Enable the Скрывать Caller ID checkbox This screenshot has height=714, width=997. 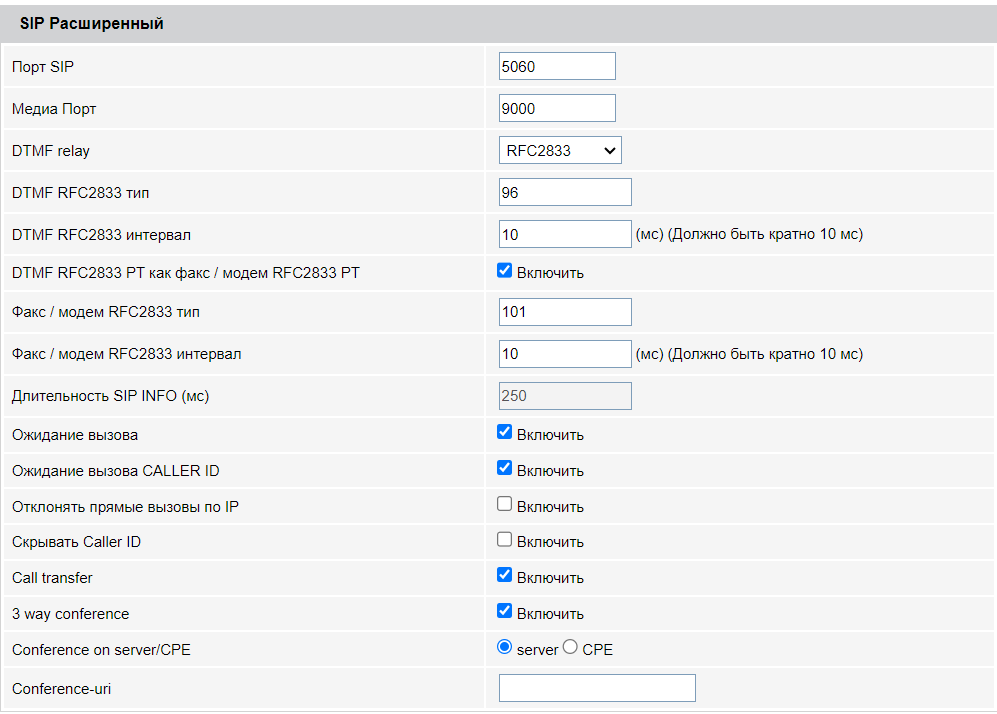click(505, 541)
